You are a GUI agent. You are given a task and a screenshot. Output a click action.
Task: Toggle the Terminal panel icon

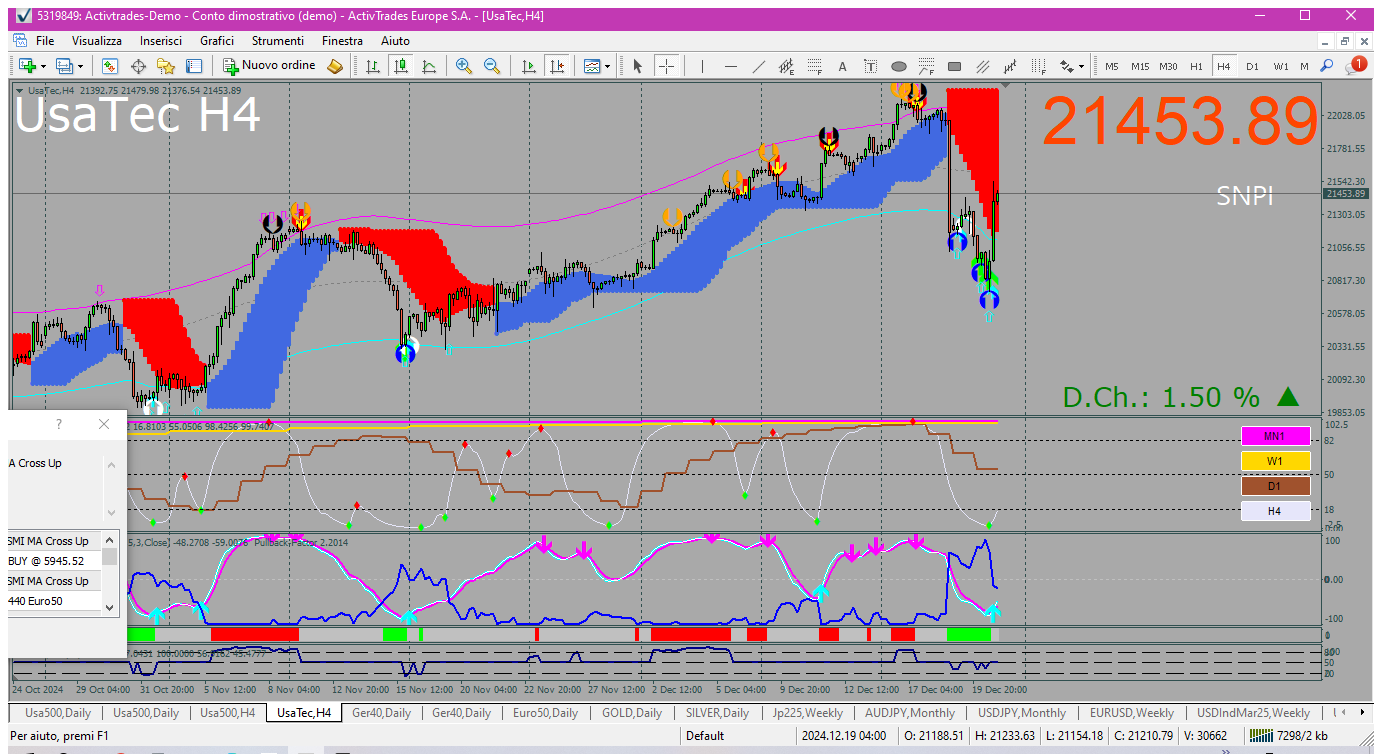194,66
